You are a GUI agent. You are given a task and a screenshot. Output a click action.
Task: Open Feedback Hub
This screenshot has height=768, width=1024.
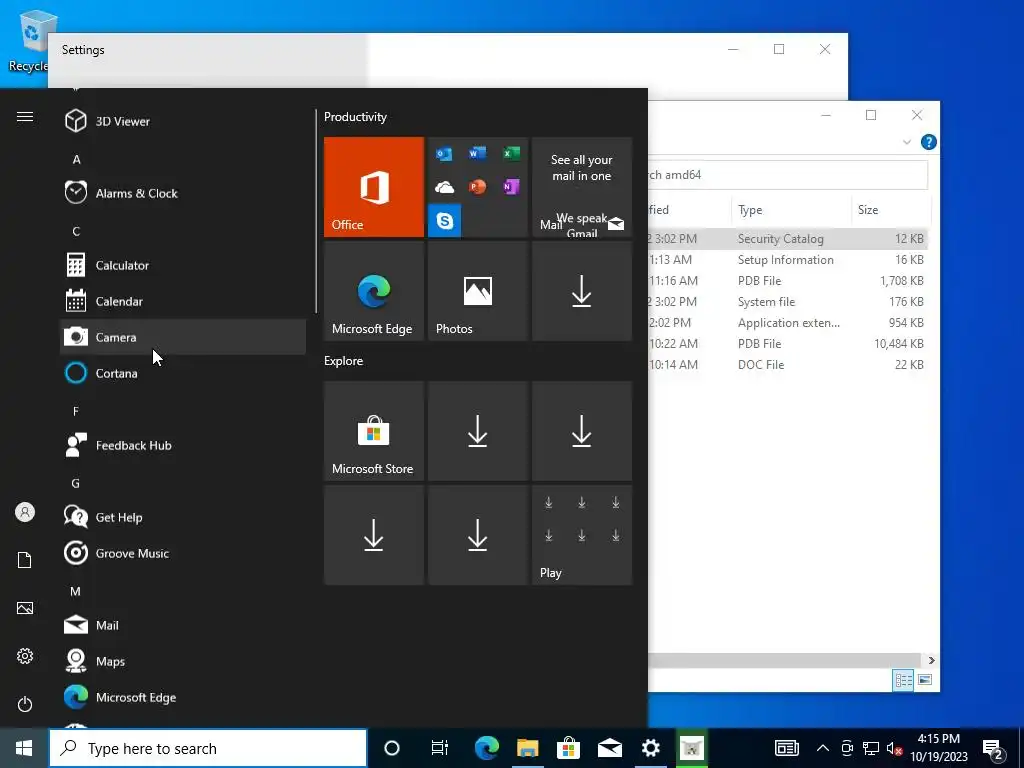point(183,445)
